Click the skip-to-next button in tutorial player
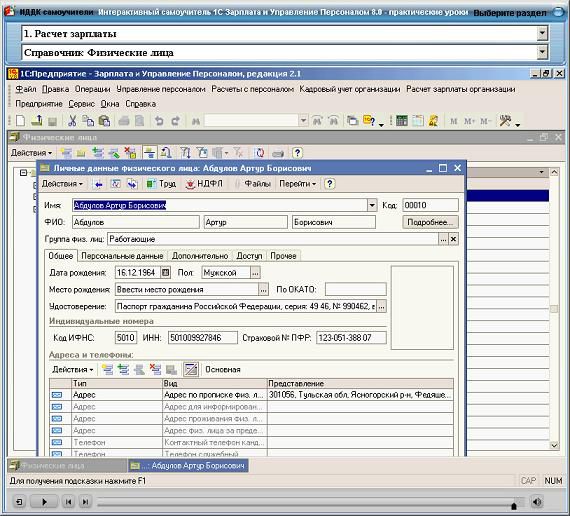Viewport: 570px width, 516px height. [85, 502]
